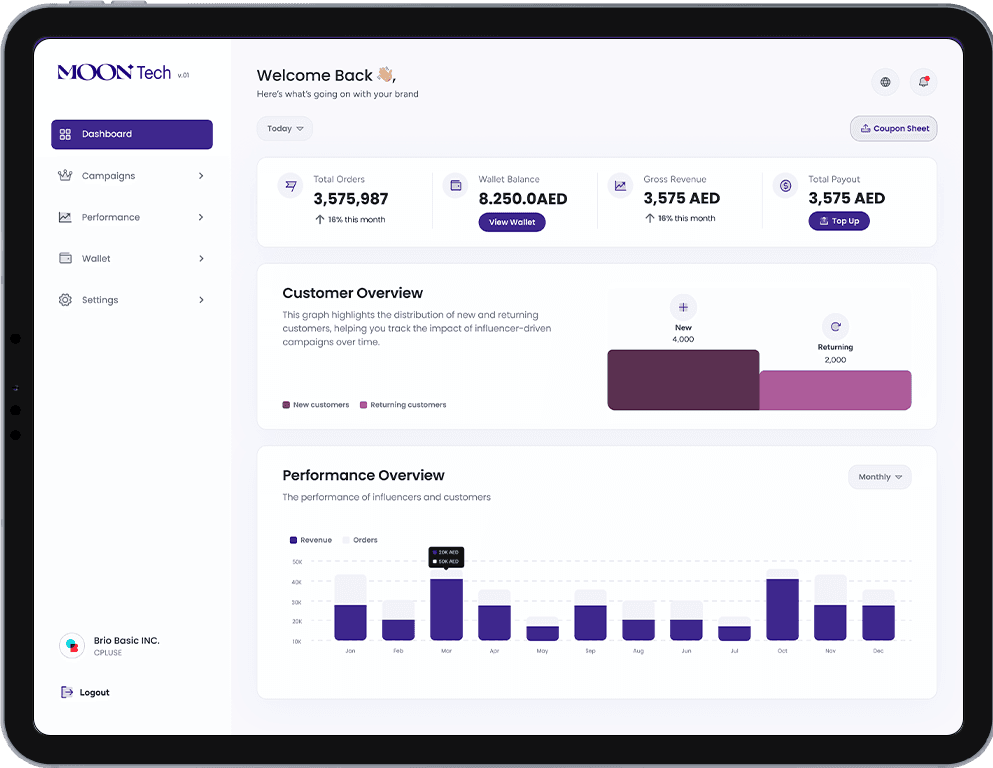The height and width of the screenshot is (768, 993).
Task: Expand the Campaigns sidebar section
Action: pos(131,175)
